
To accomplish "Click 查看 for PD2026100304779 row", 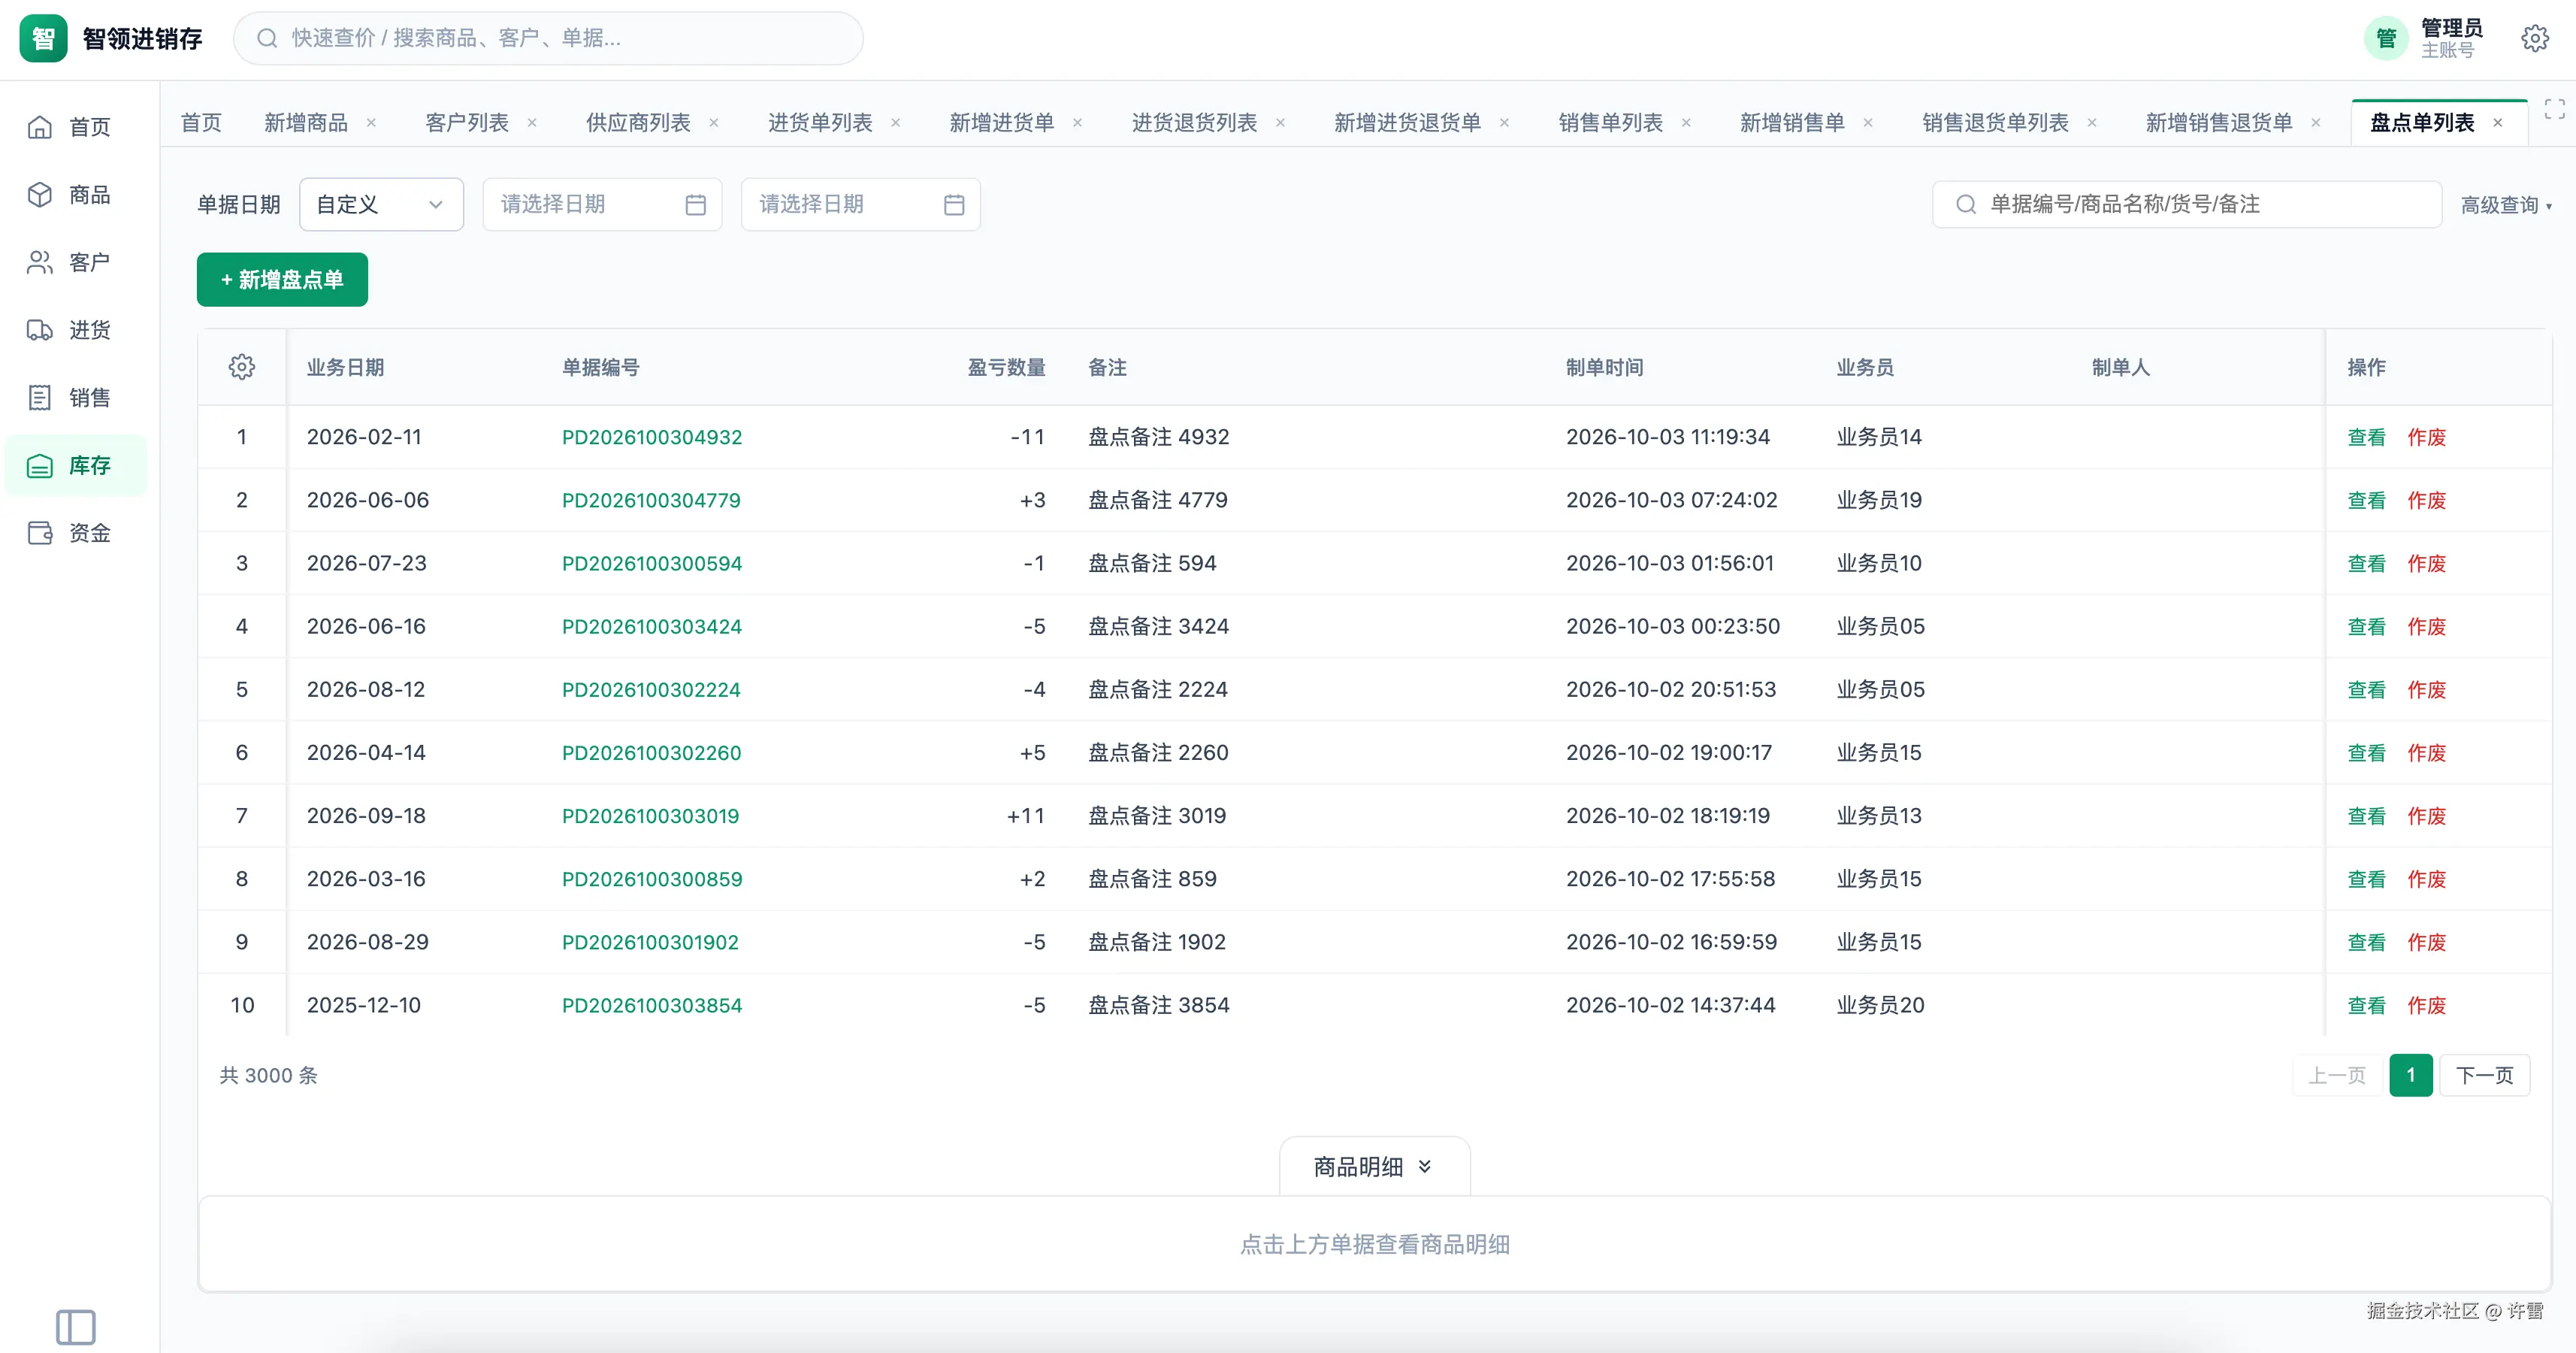I will 2366,500.
